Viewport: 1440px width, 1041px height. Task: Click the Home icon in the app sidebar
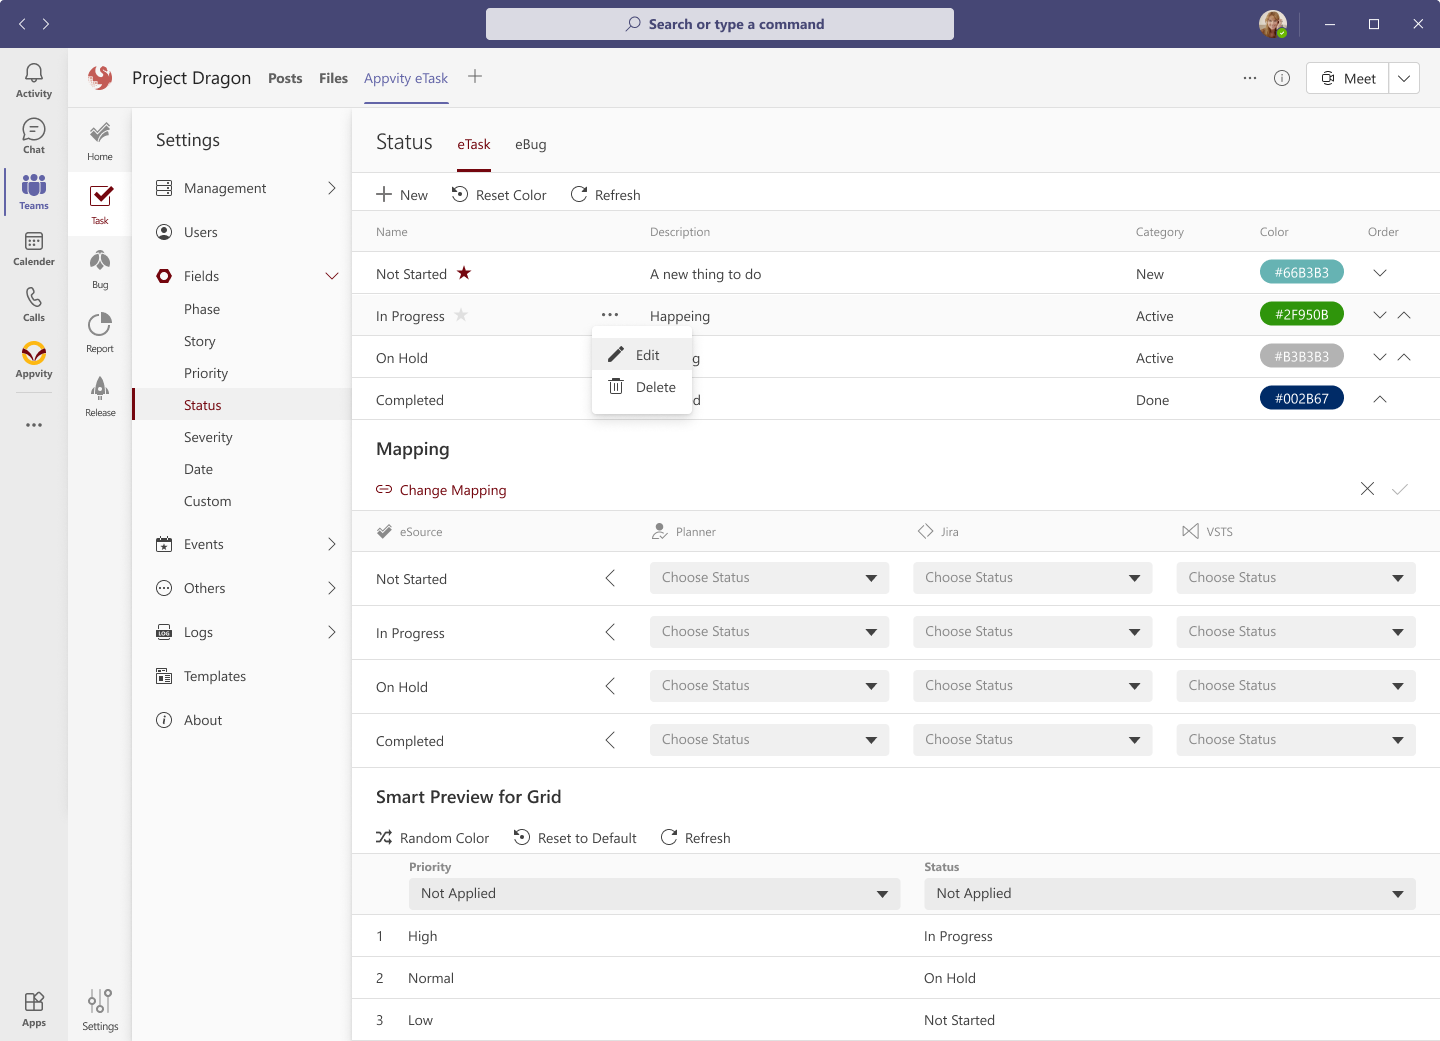99,139
